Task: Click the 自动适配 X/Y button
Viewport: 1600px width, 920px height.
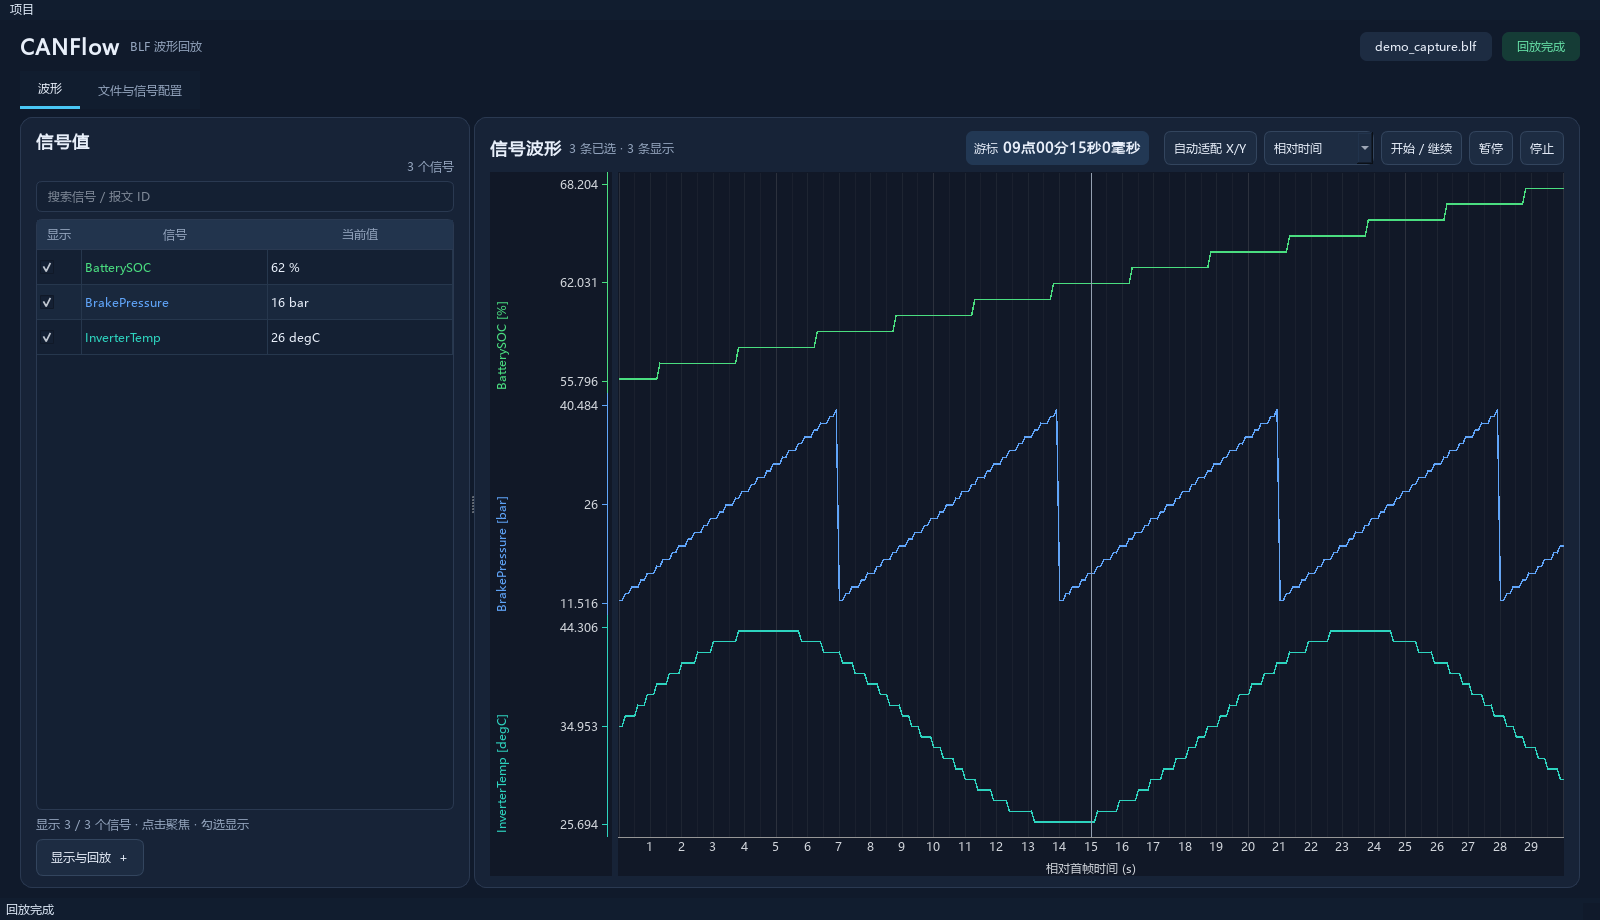Action: point(1210,148)
